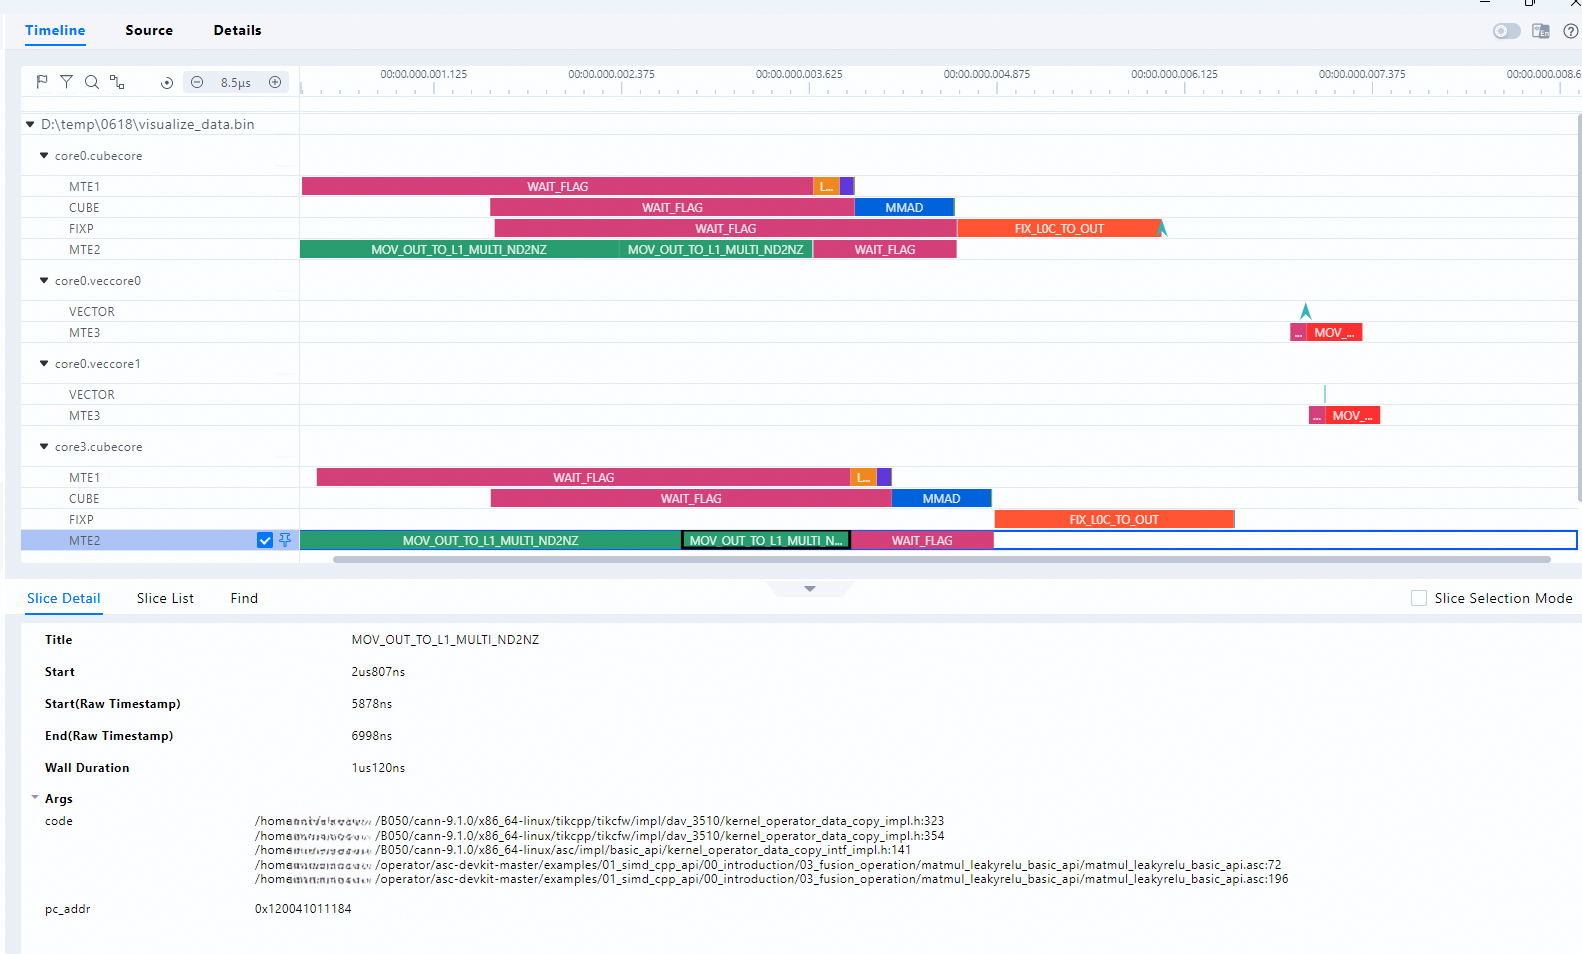Collapse the core0.cubecore group
1582x954 pixels.
[x=44, y=155]
